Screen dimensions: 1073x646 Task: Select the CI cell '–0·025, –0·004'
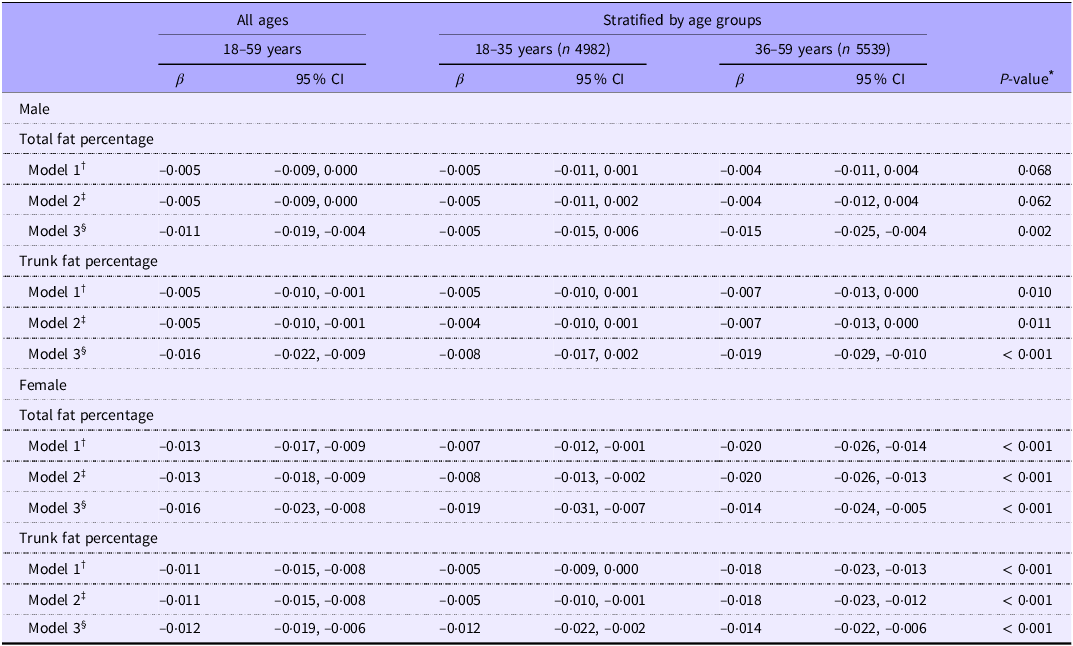(880, 231)
